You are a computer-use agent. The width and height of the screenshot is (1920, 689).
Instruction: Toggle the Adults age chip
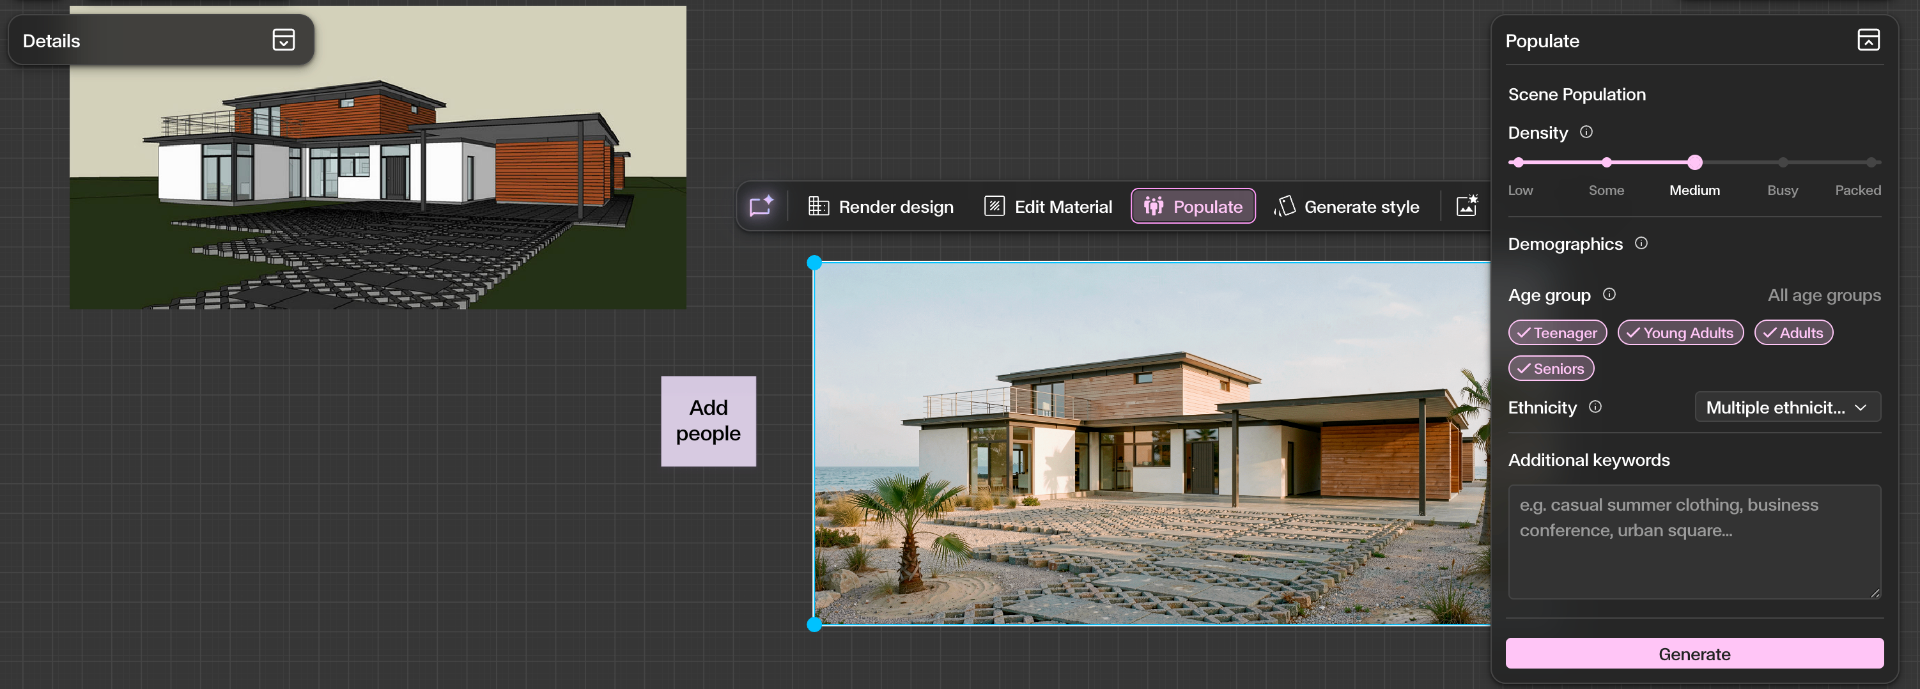point(1793,333)
